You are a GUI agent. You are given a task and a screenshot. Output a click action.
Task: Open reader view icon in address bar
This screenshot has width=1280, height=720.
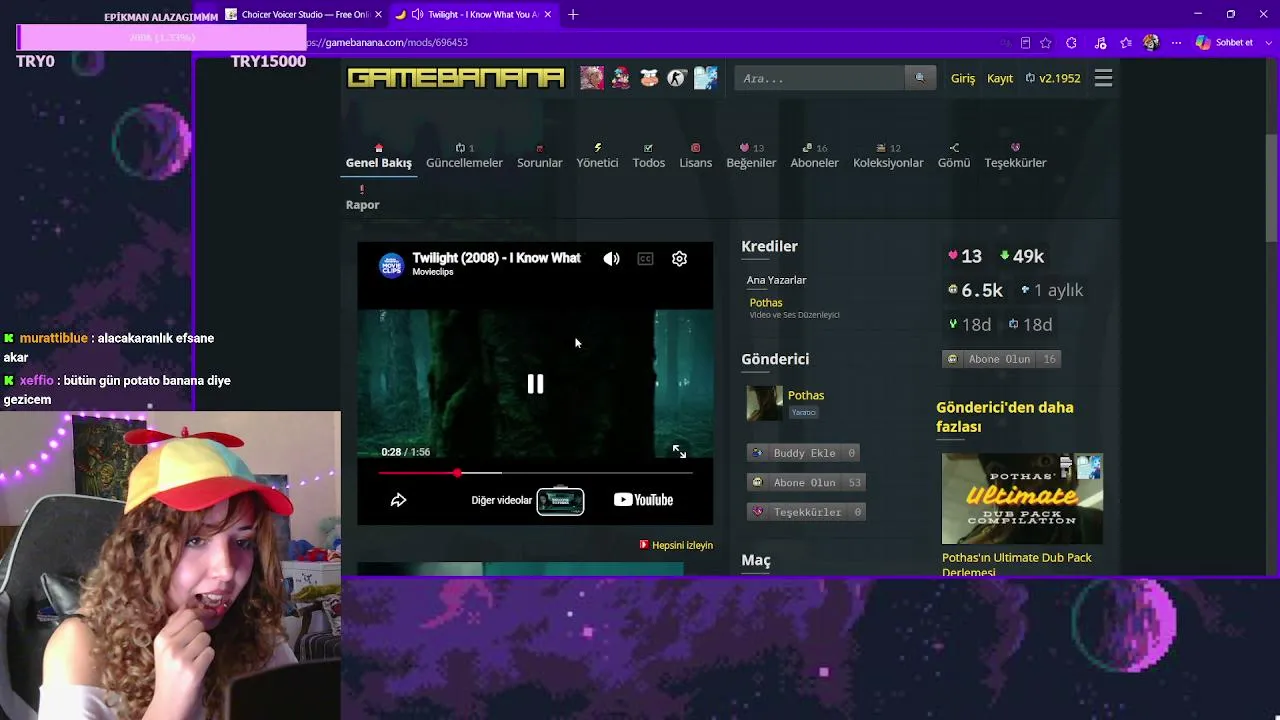click(1025, 43)
